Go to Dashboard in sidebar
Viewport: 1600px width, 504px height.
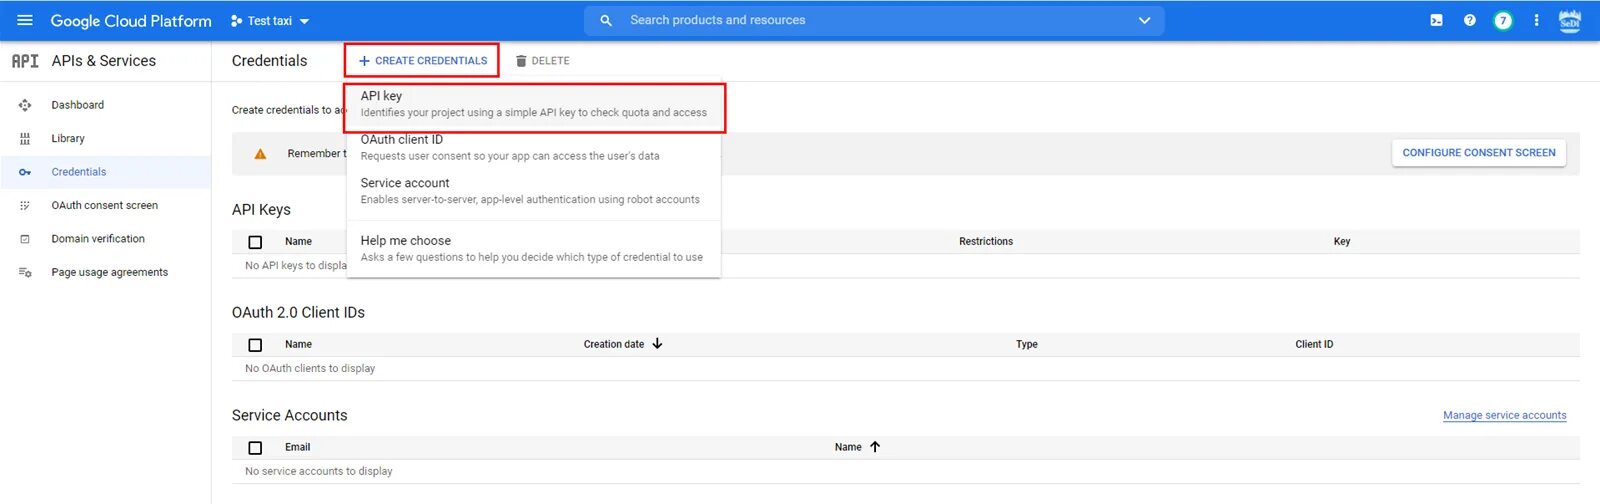pos(78,105)
